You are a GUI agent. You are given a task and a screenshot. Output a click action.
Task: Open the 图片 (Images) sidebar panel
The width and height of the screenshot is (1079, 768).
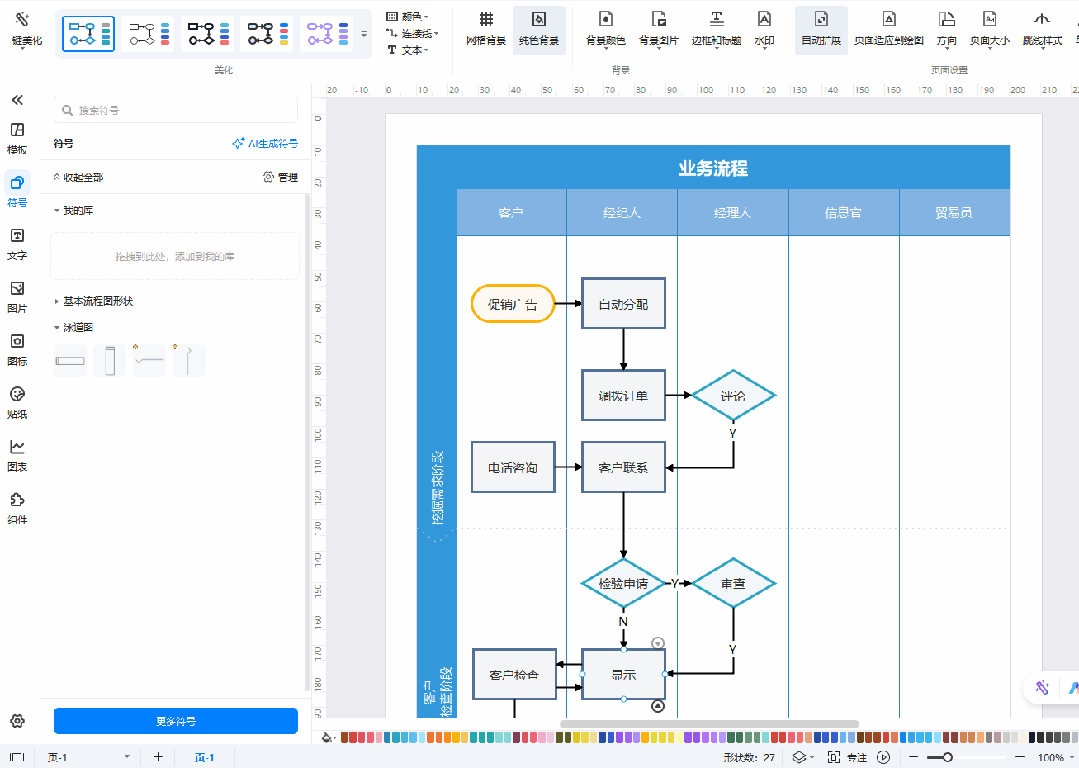[17, 296]
